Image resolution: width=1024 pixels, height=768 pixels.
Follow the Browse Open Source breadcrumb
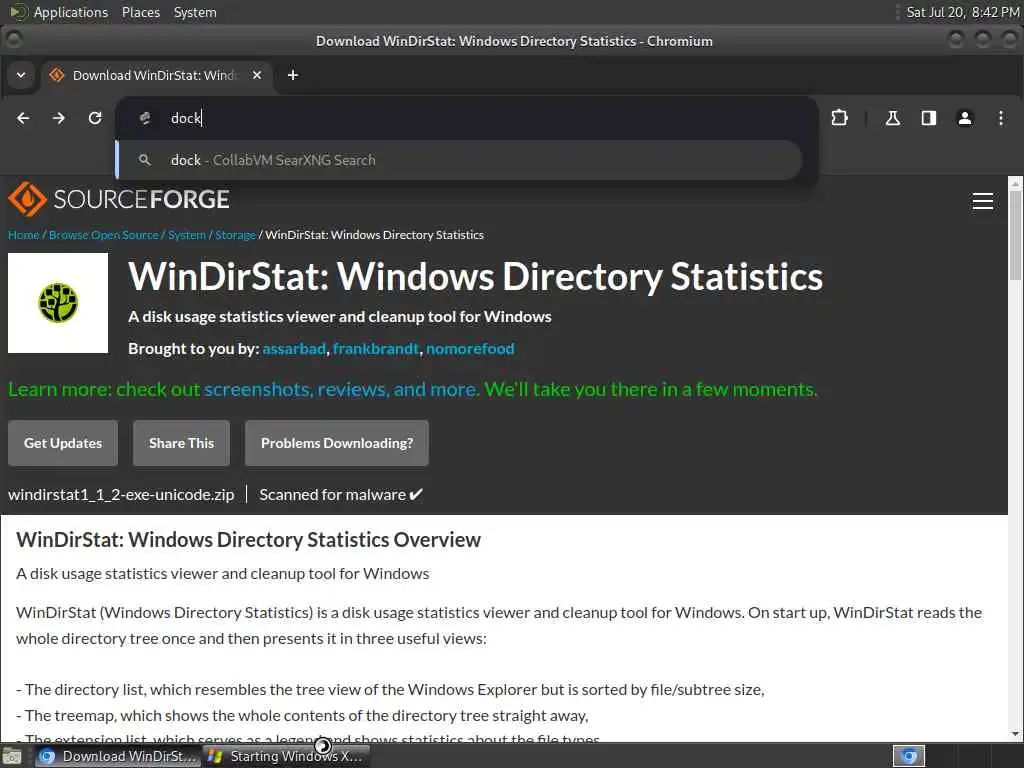[104, 235]
